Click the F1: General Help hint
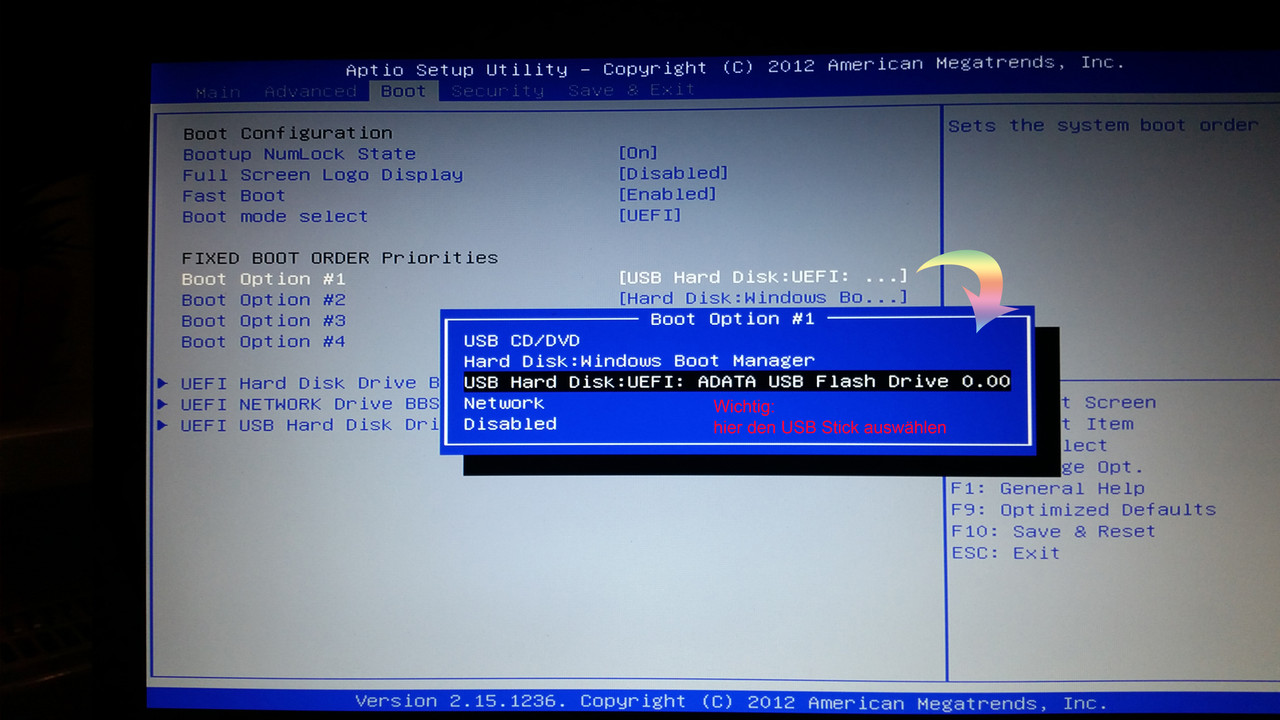This screenshot has width=1280, height=720. tap(1047, 489)
